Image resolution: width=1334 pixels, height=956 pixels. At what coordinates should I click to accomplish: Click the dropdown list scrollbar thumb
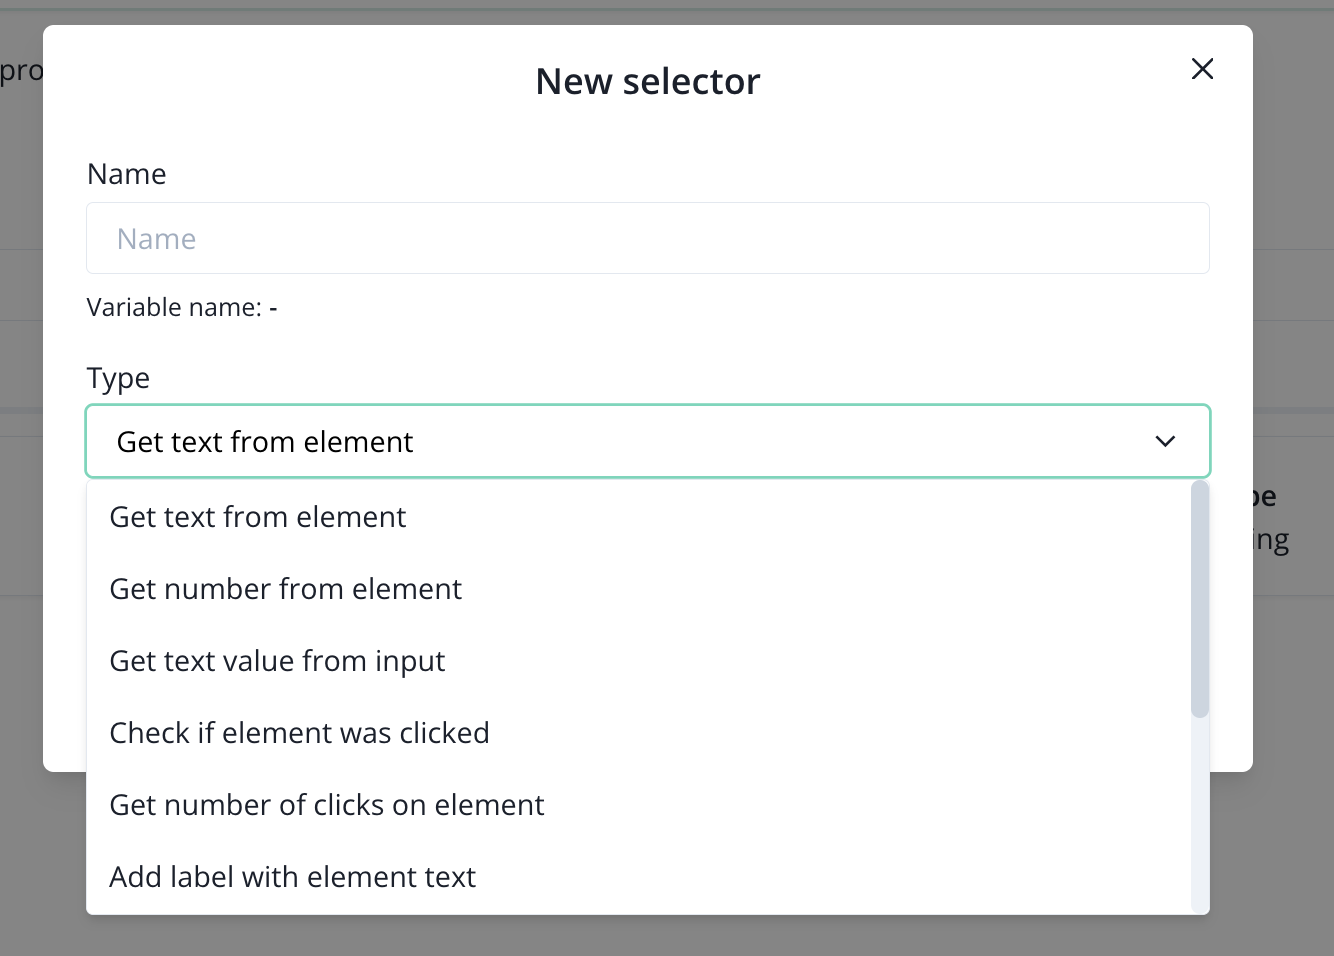click(1200, 598)
